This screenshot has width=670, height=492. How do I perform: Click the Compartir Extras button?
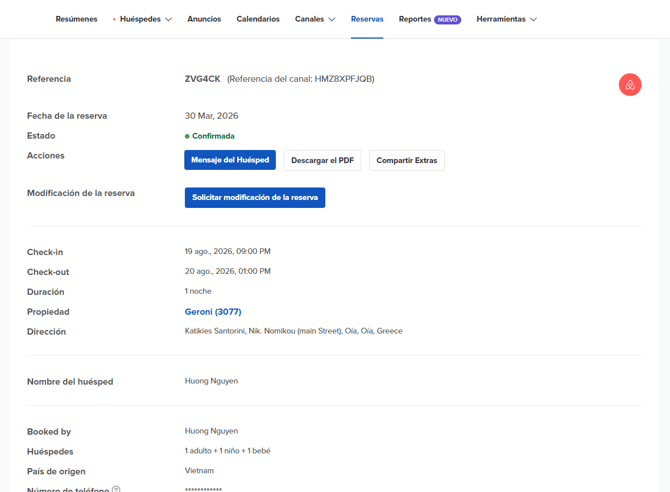pyautogui.click(x=407, y=160)
